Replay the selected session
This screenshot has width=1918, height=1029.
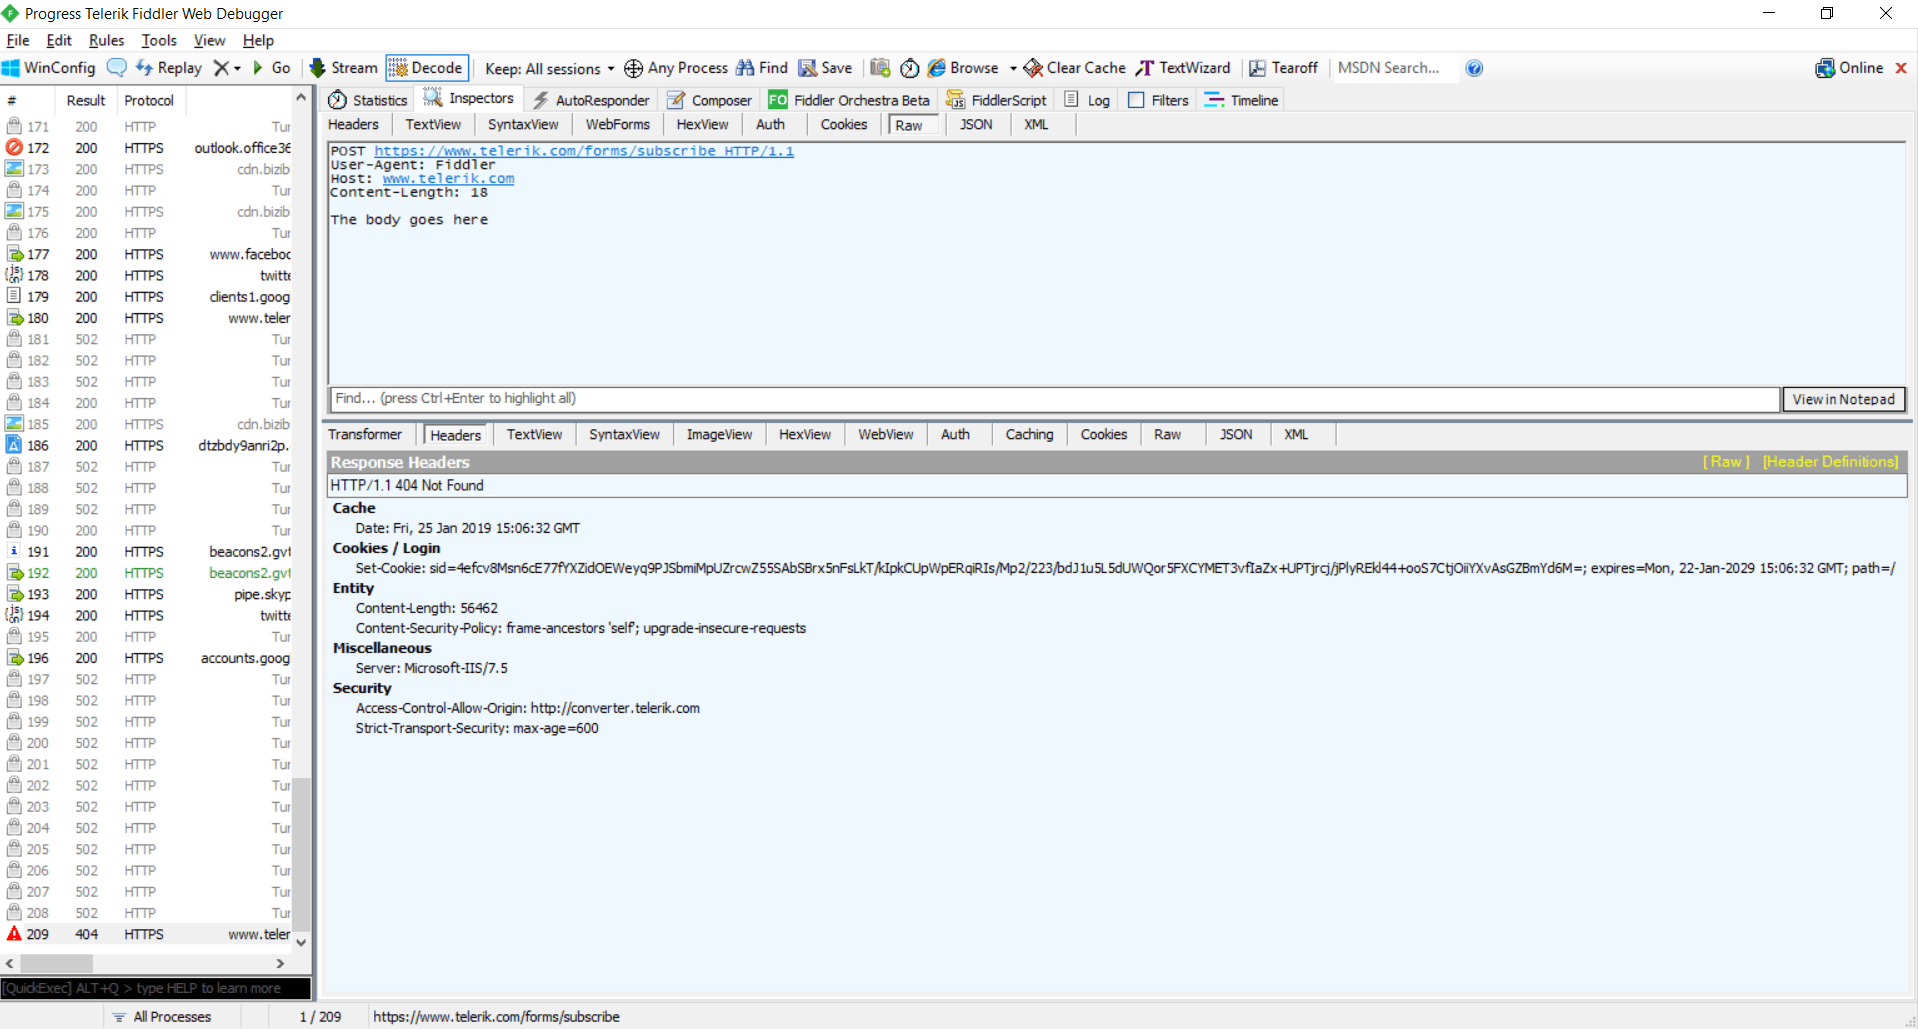(168, 68)
